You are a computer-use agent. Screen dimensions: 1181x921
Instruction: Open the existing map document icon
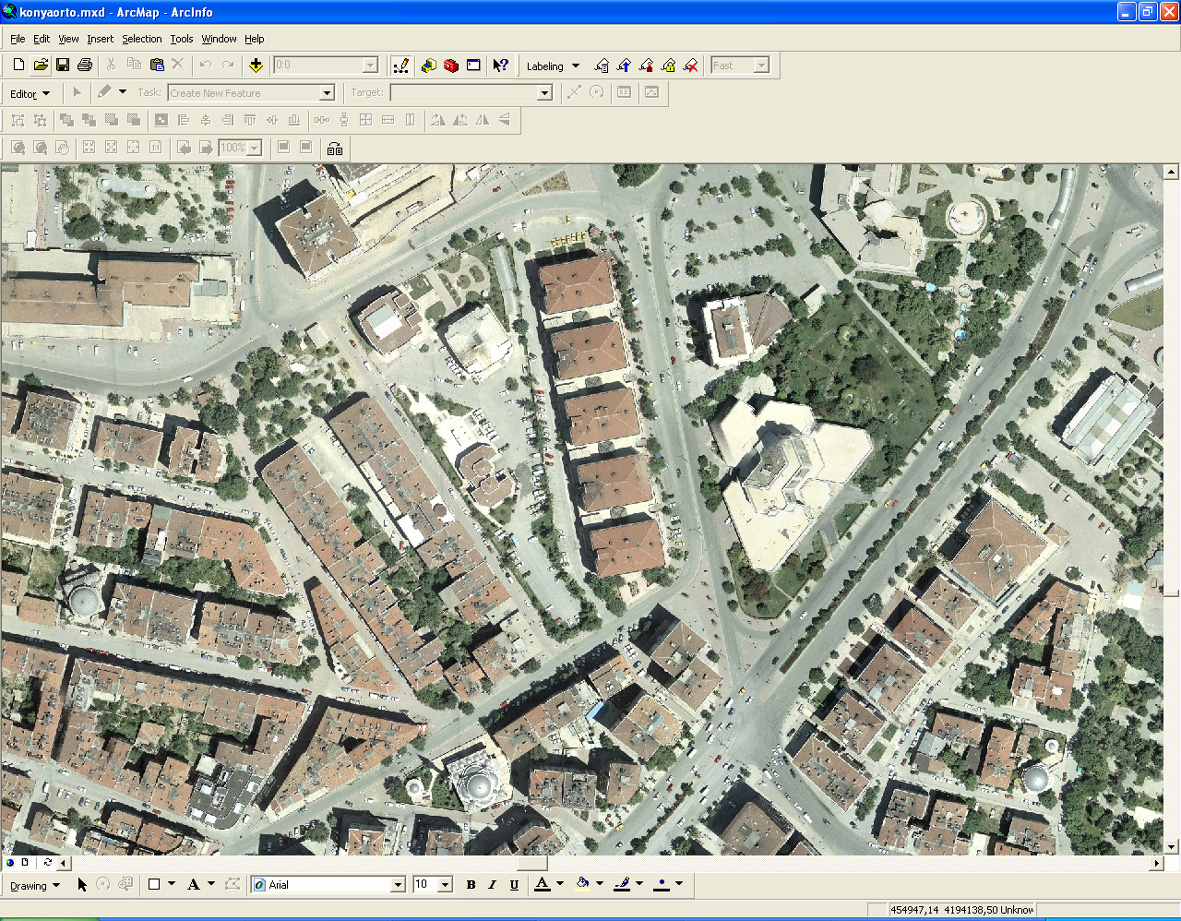coord(41,65)
